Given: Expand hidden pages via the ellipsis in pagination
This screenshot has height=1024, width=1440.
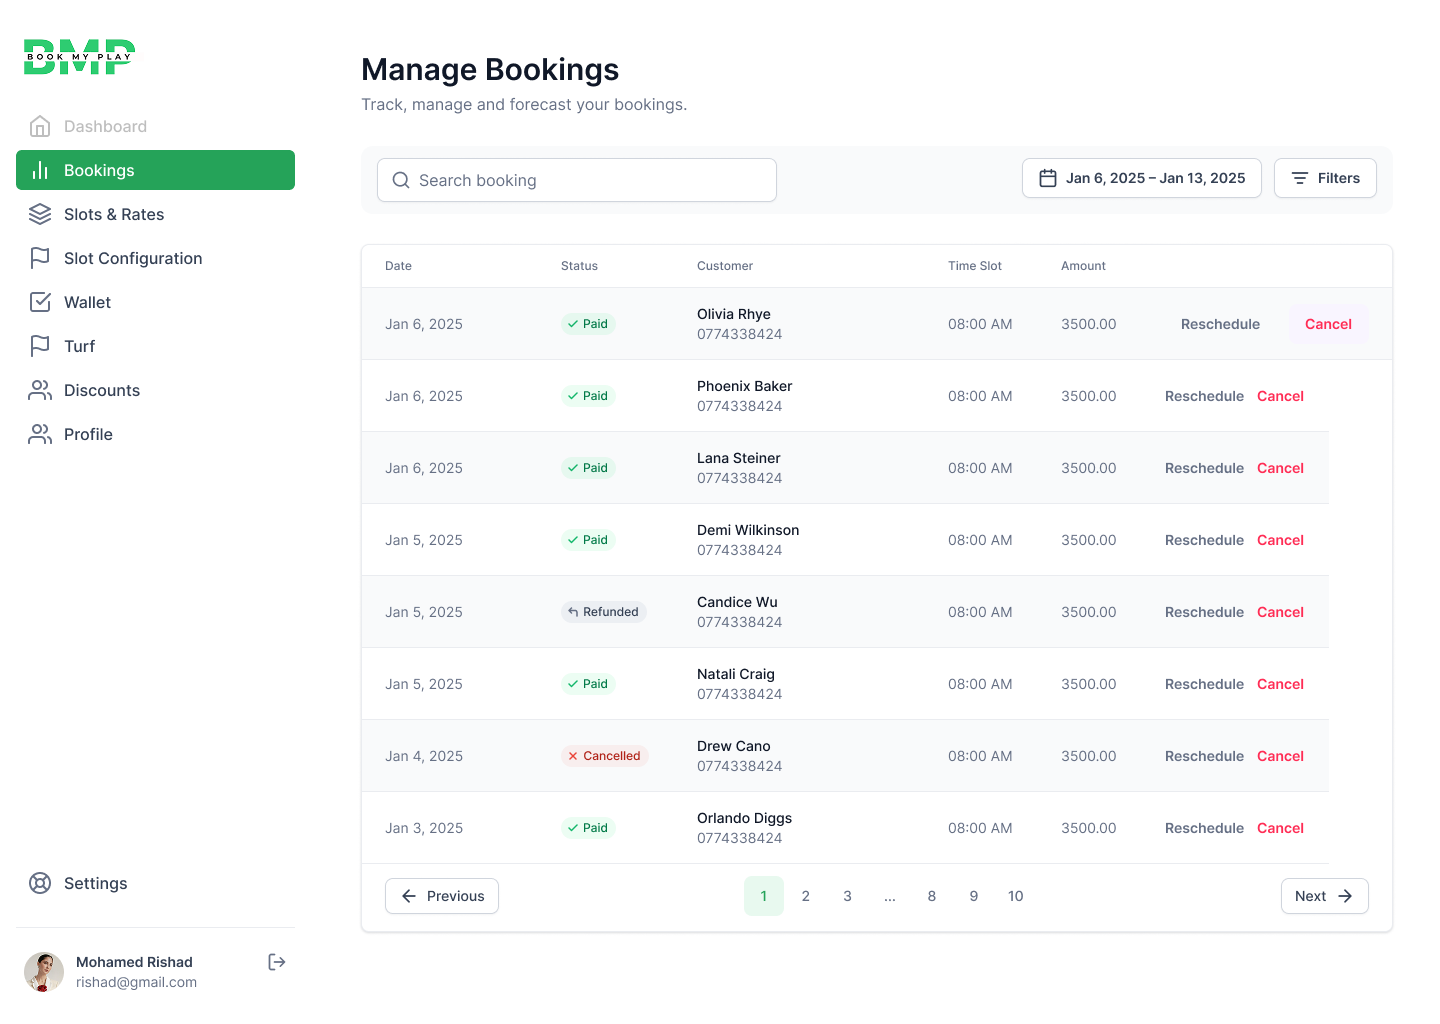Looking at the screenshot, I should 890,896.
